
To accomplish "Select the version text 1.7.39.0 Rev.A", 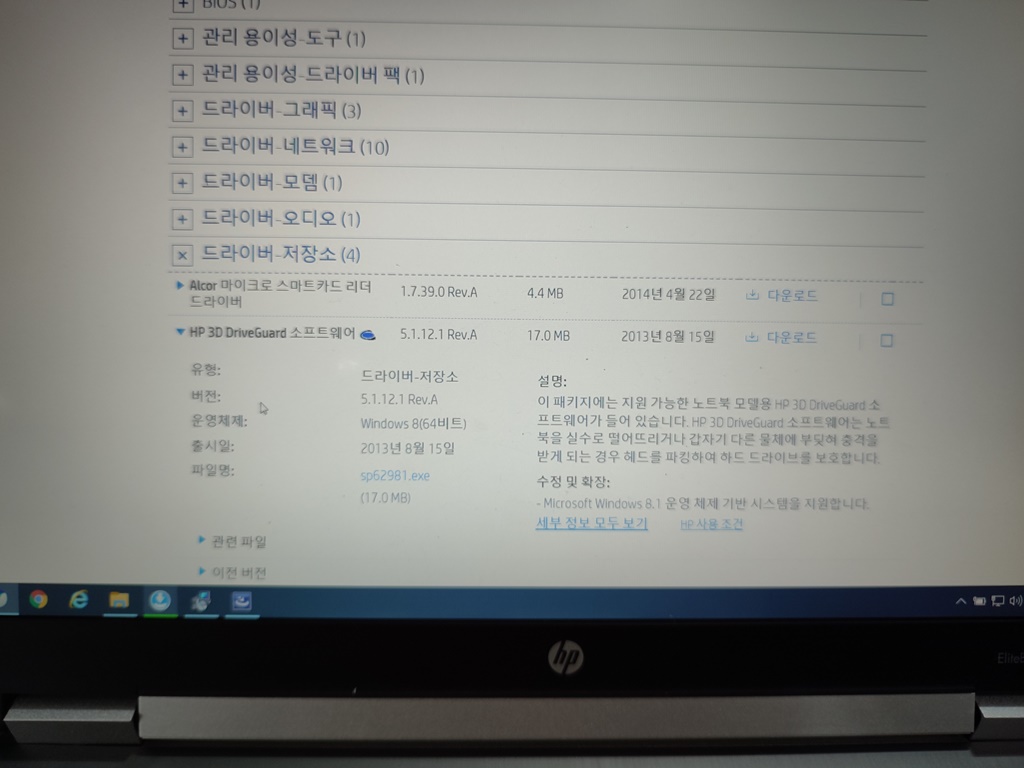I will click(x=439, y=292).
